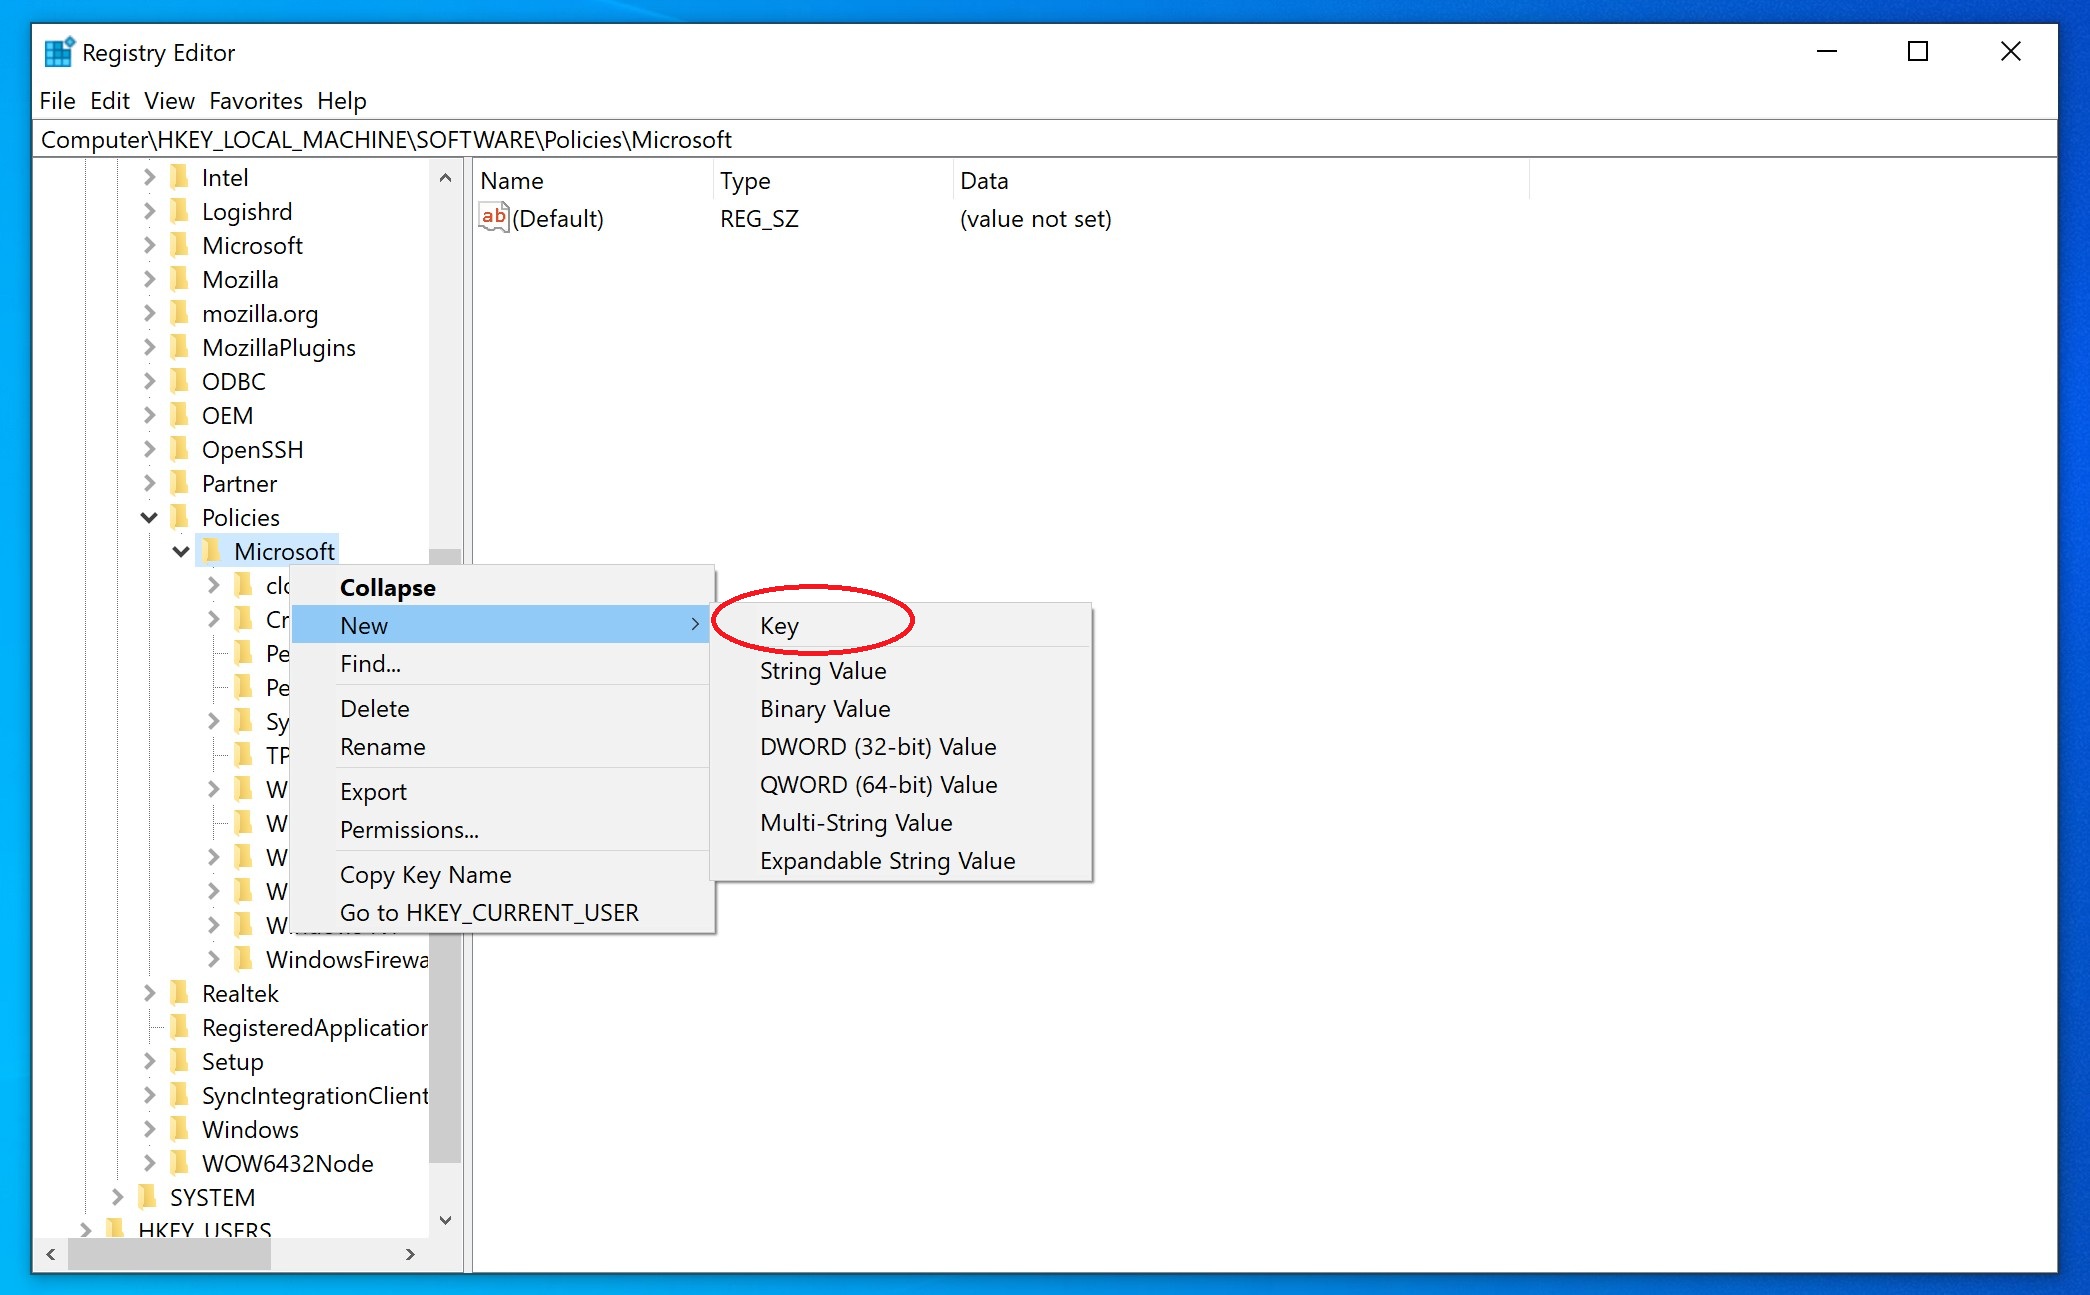Click the folder icon beside ODBC
This screenshot has height=1295, width=2090.
180,381
